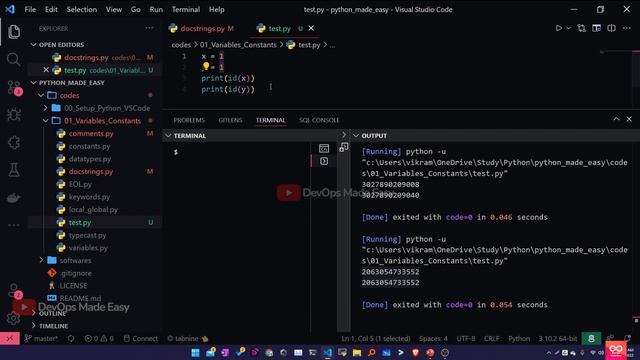This screenshot has width=640, height=360.
Task: Run the Python file with play button
Action: pos(558,28)
